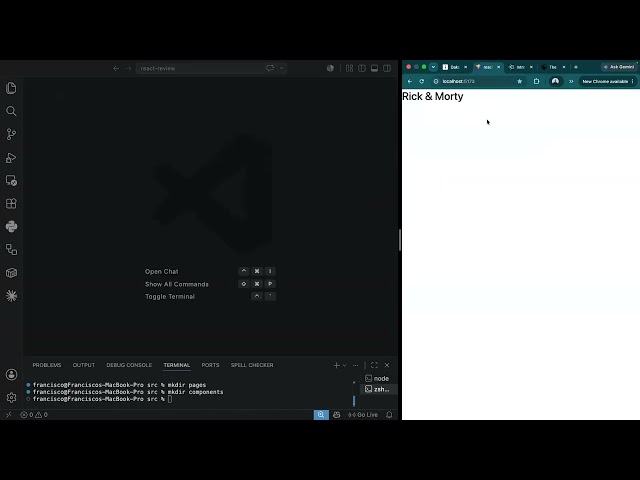Open the Run and Debug view

click(x=11, y=158)
